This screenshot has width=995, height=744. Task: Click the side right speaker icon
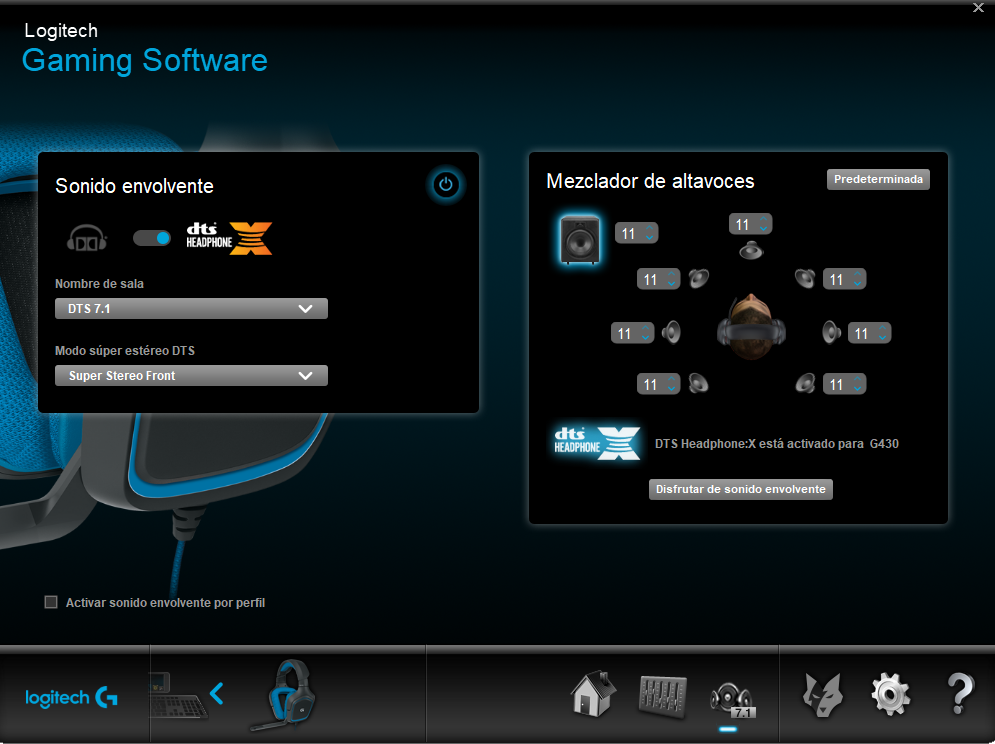[831, 332]
